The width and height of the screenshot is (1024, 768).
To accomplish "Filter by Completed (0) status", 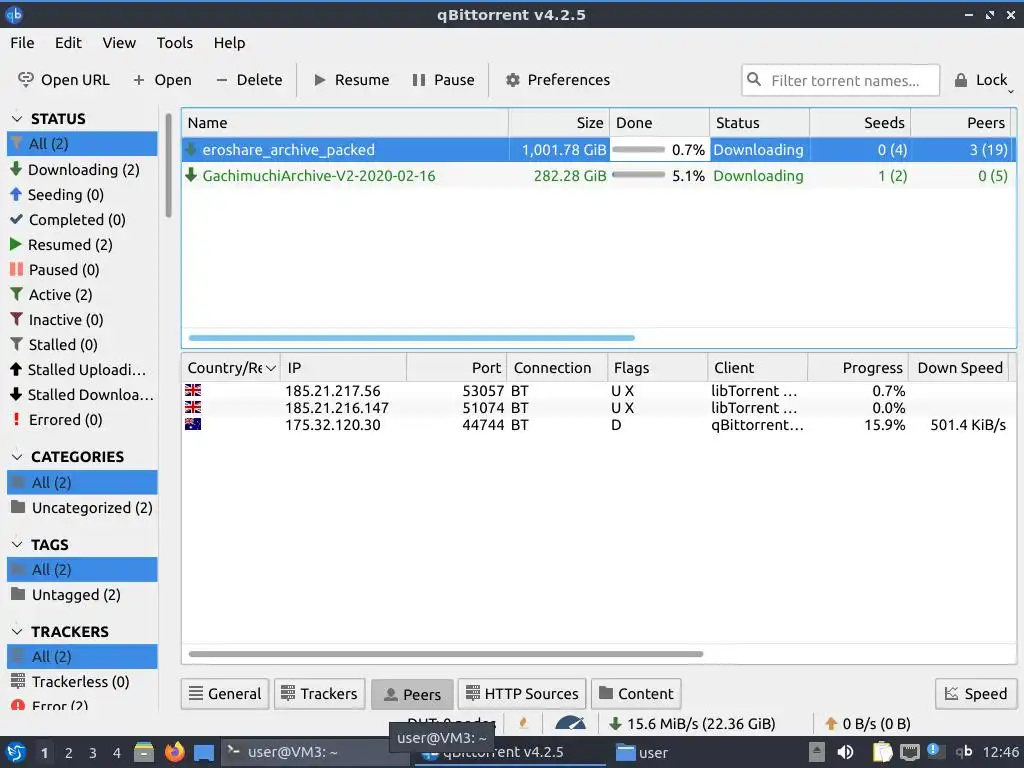I will click(x=82, y=219).
